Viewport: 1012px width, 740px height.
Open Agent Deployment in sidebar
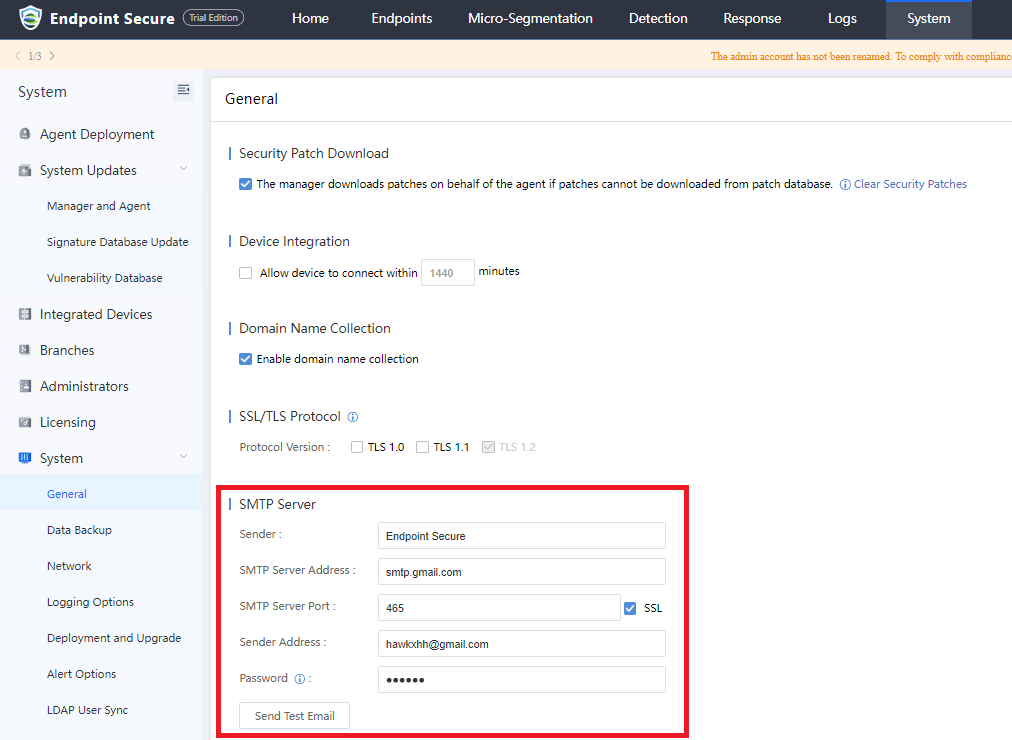pyautogui.click(x=97, y=134)
